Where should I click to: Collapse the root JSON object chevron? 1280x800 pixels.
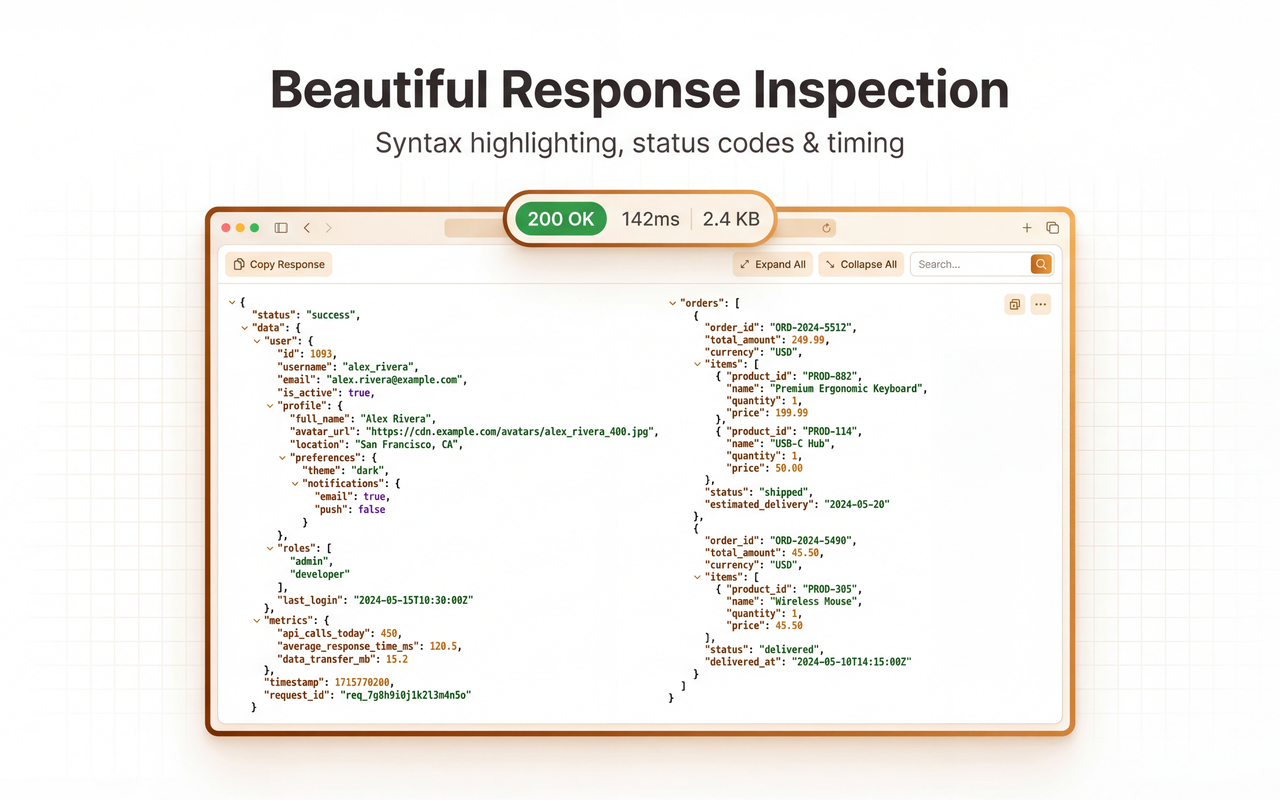click(x=232, y=302)
